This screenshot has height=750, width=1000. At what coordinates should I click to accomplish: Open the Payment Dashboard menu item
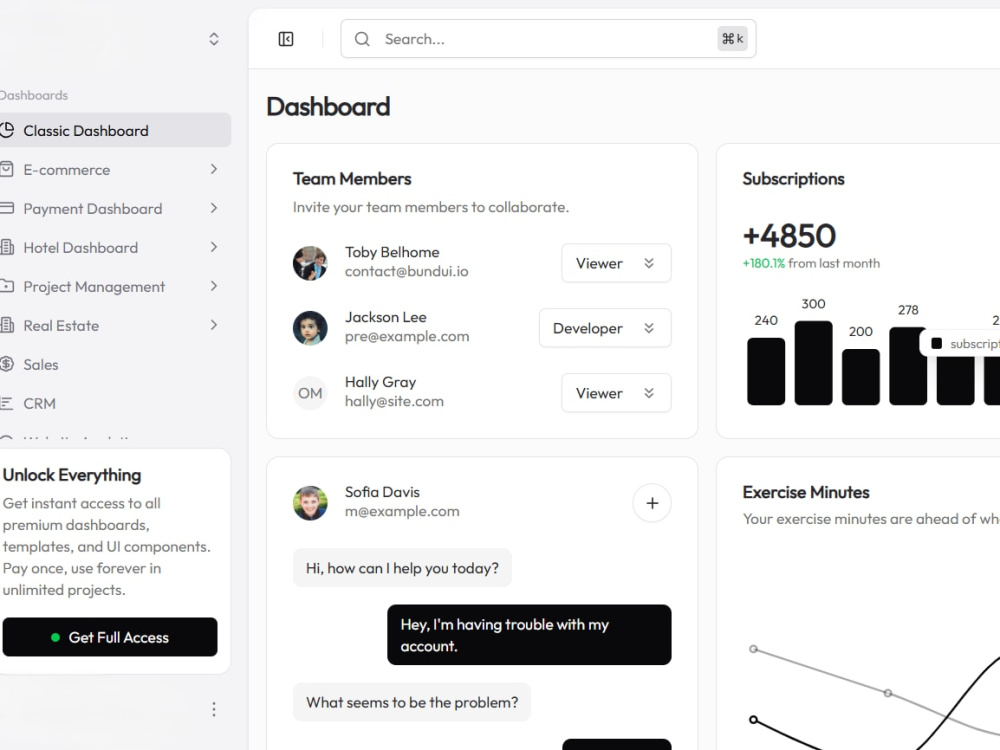pyautogui.click(x=114, y=209)
